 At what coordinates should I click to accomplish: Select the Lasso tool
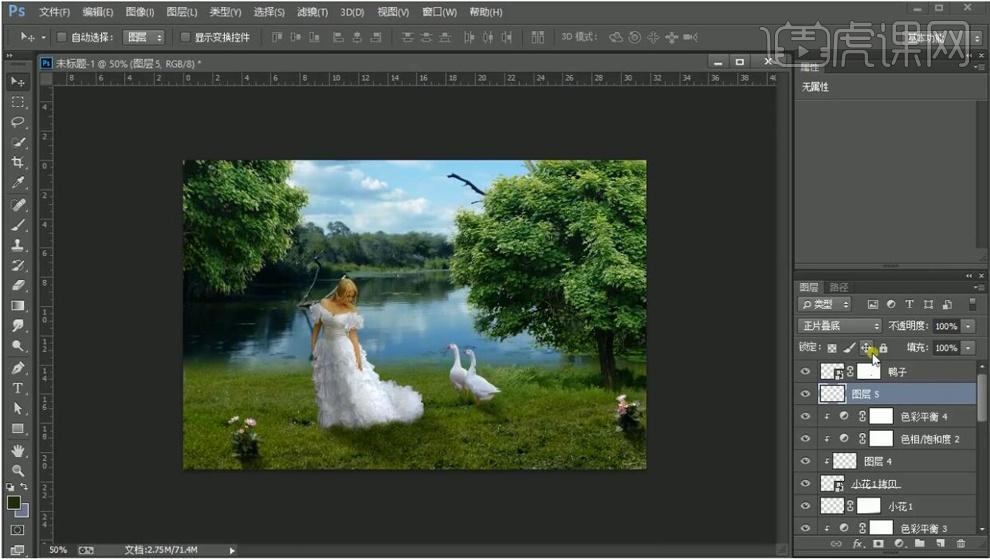point(18,122)
